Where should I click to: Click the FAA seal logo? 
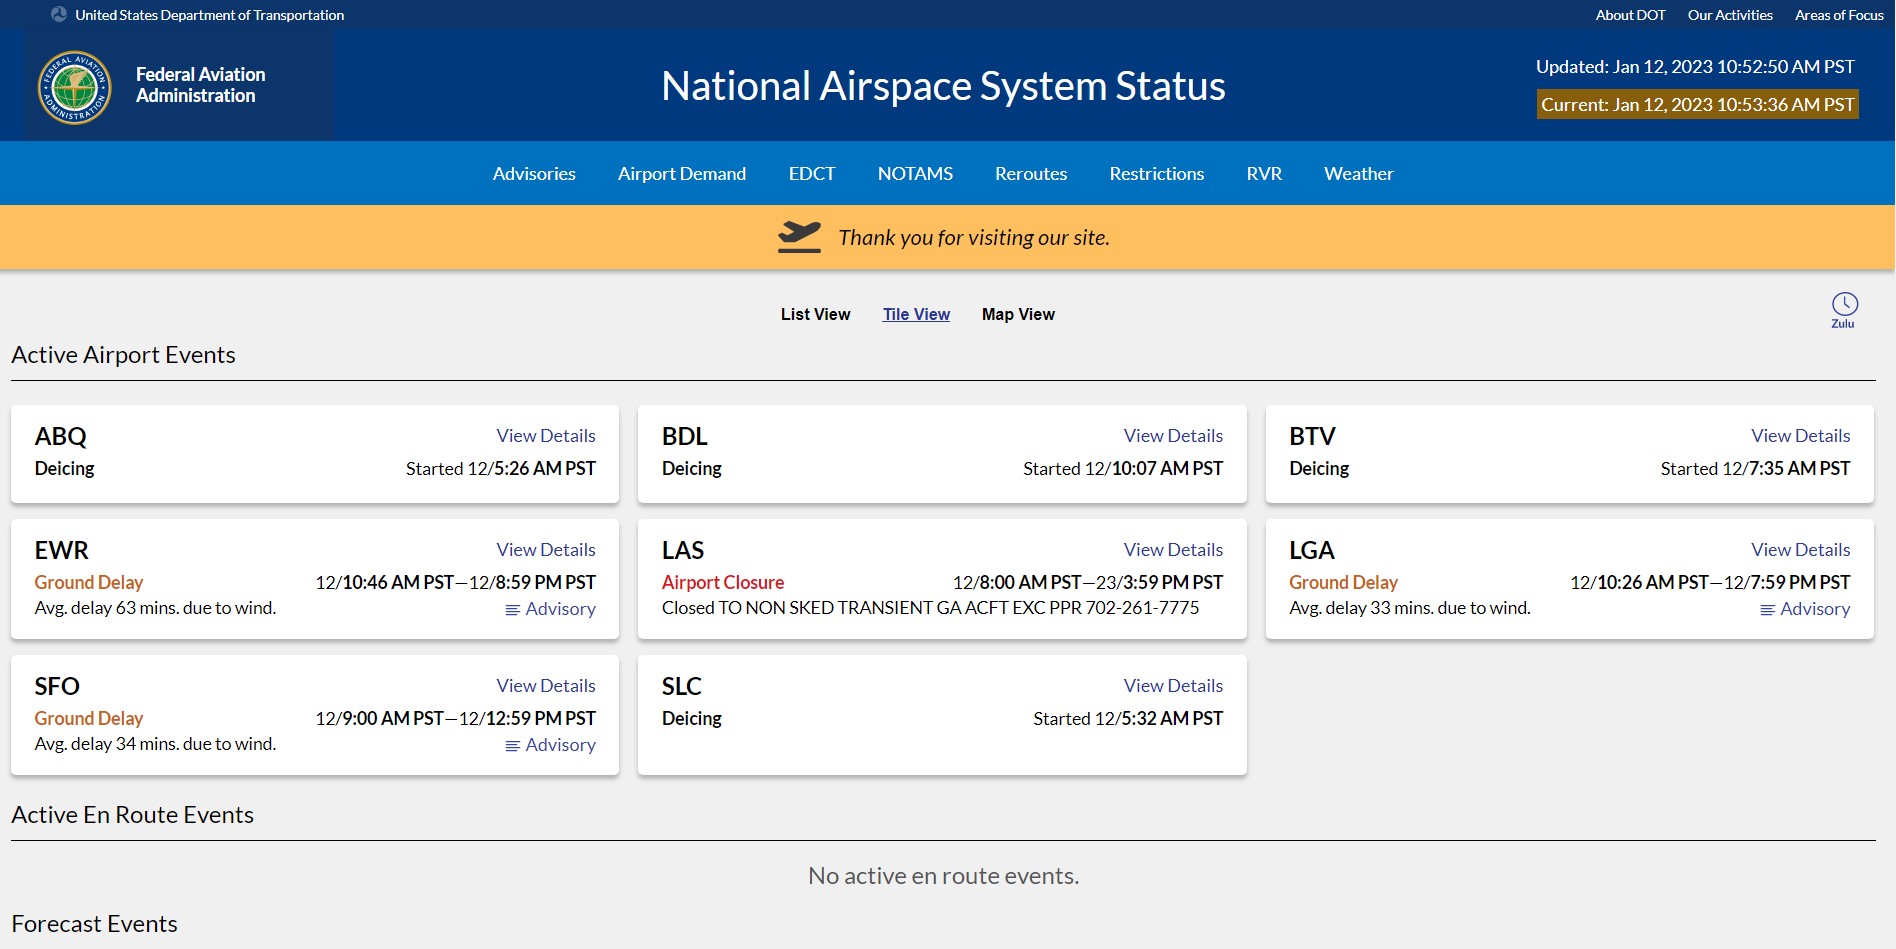click(74, 87)
